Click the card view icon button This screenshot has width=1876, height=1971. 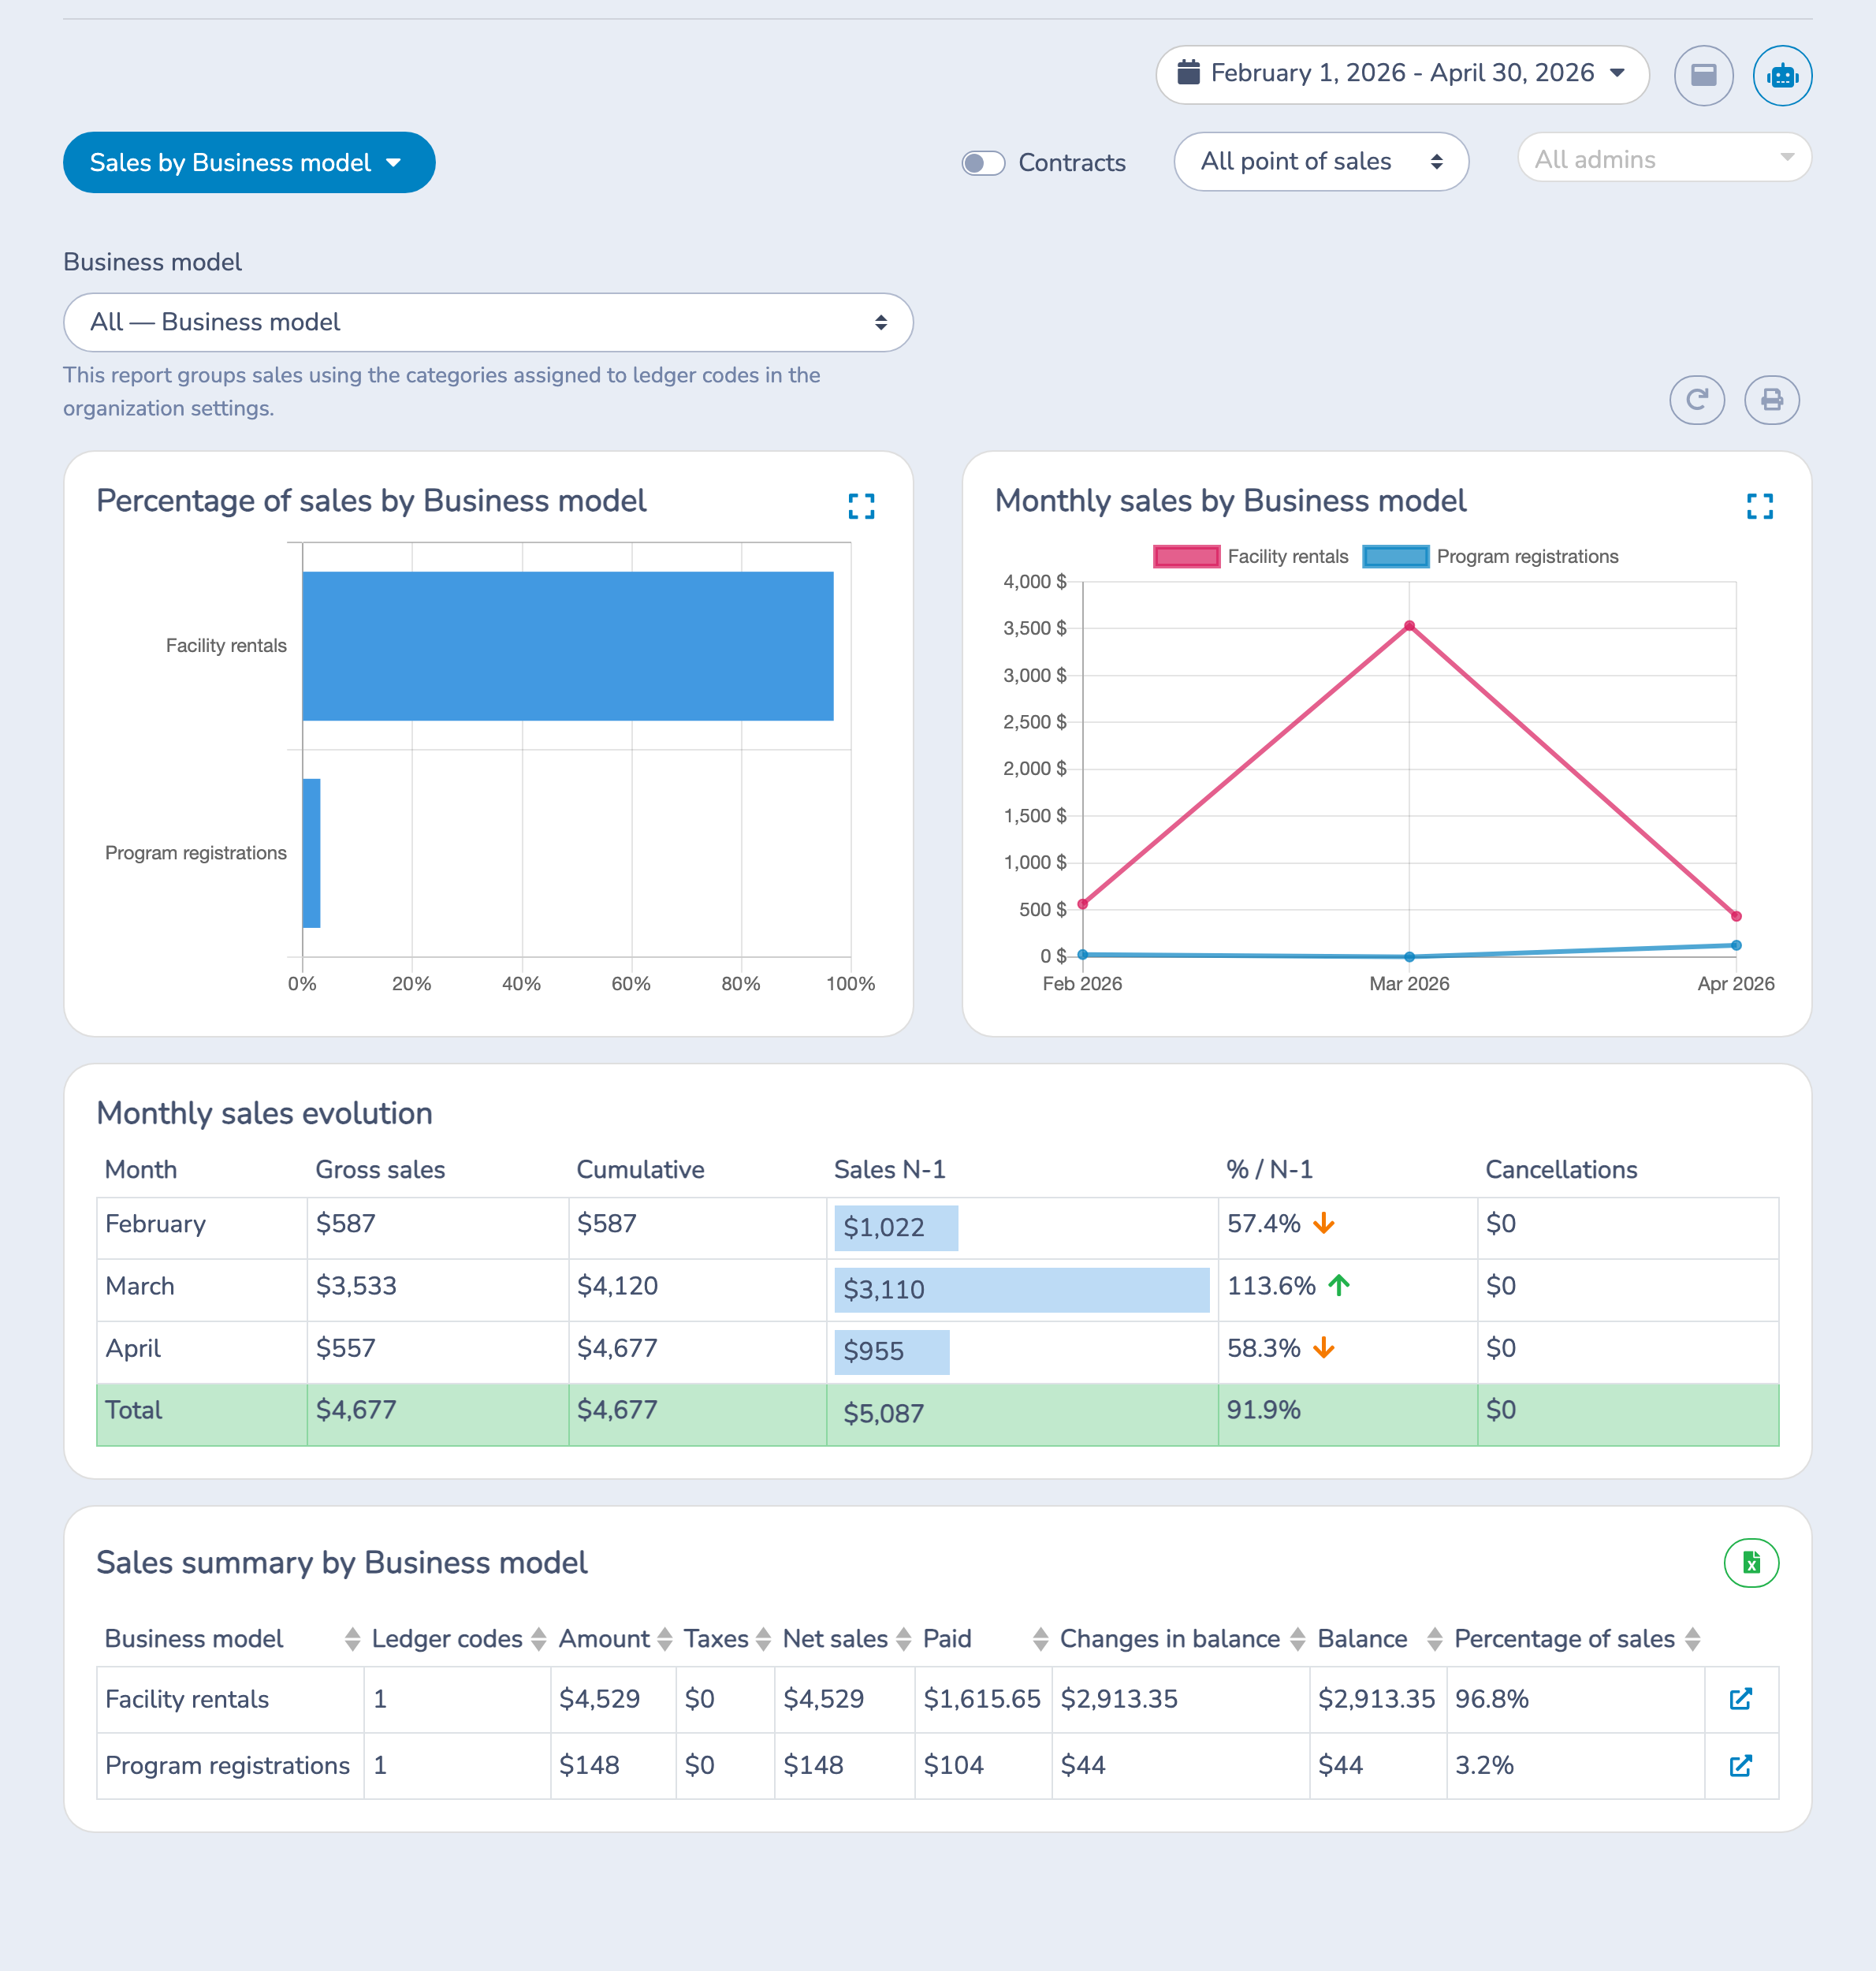coord(1703,75)
